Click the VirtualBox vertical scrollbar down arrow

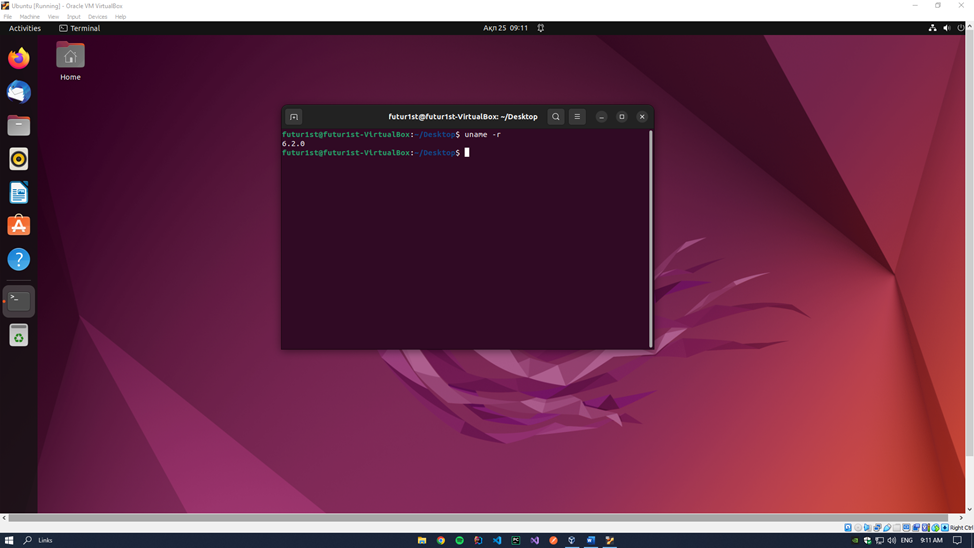pyautogui.click(x=970, y=509)
